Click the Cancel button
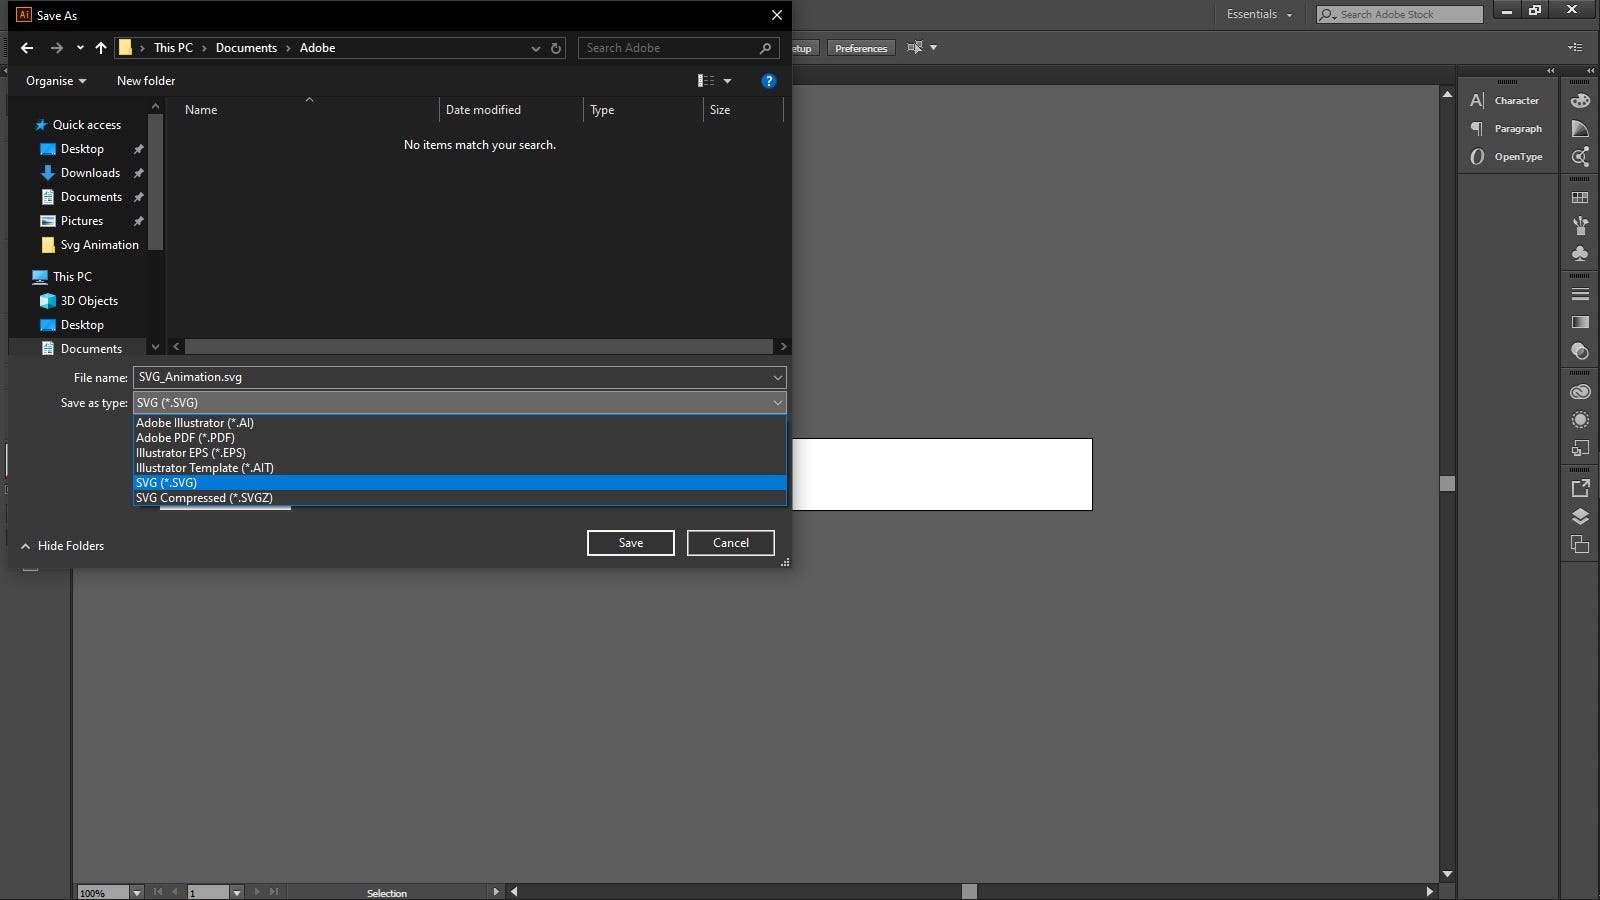1600x900 pixels. point(731,543)
